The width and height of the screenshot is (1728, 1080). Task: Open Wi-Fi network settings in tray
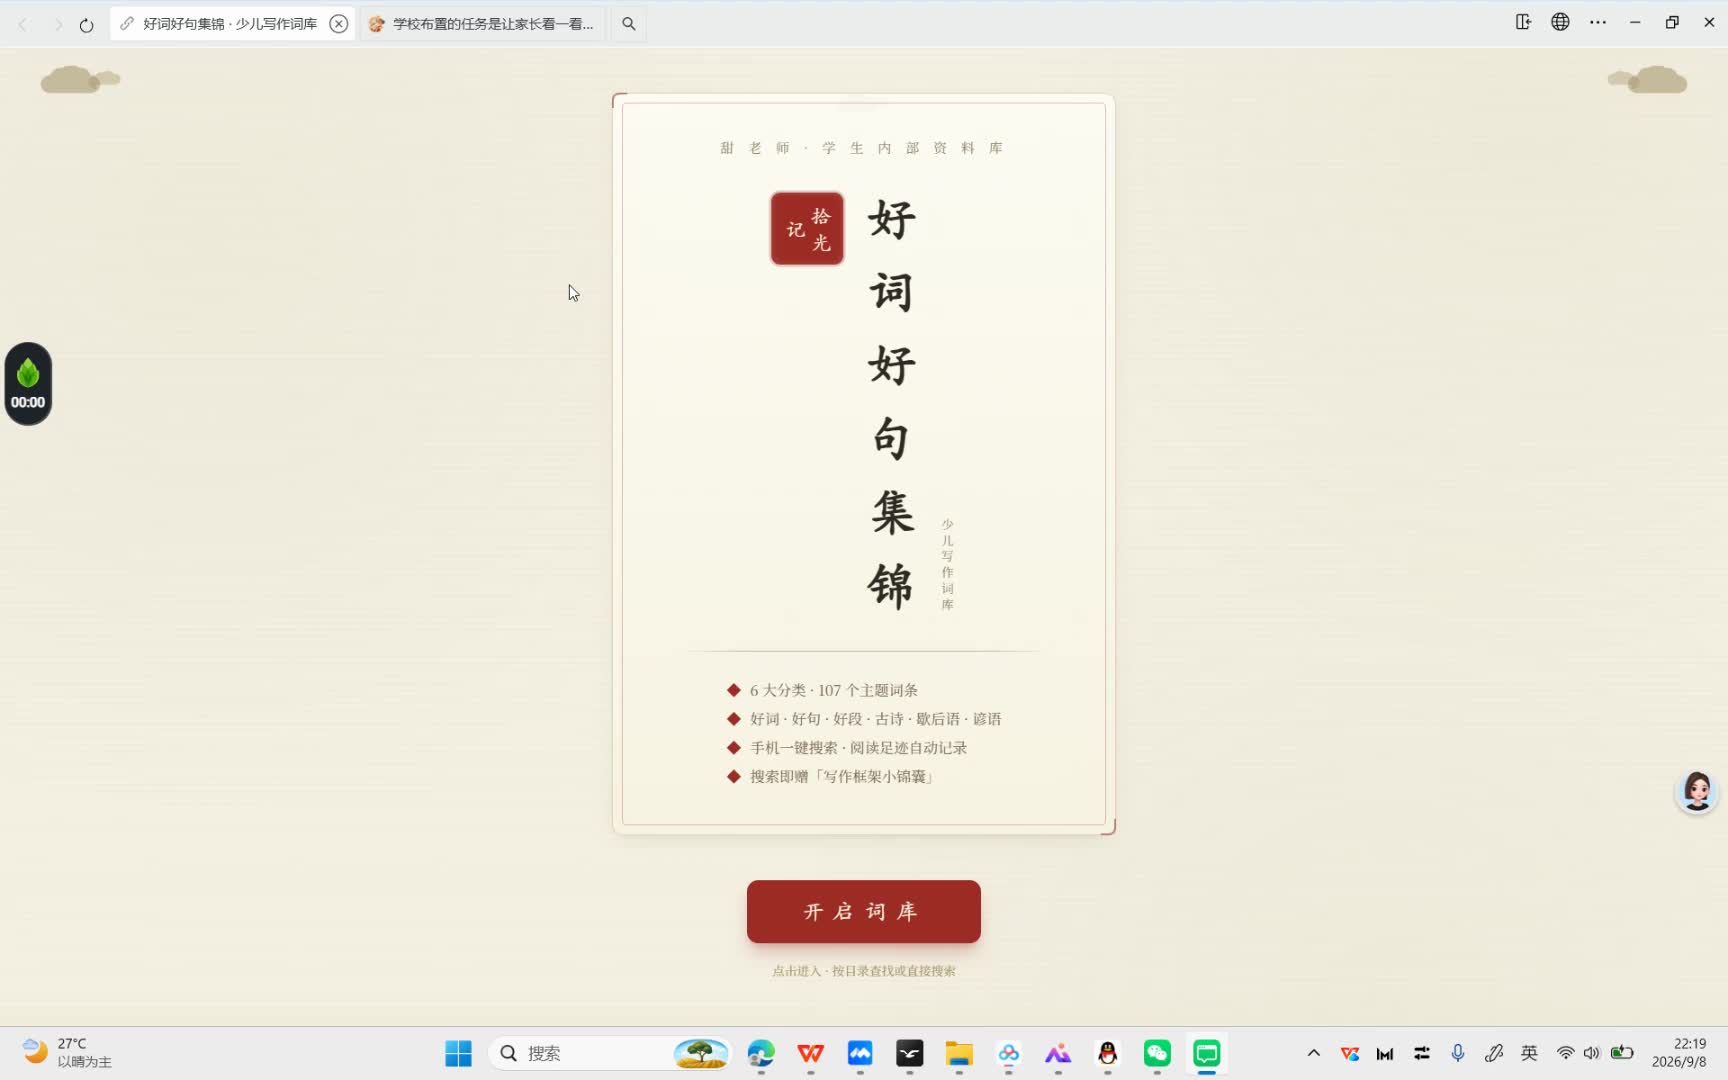1566,1053
